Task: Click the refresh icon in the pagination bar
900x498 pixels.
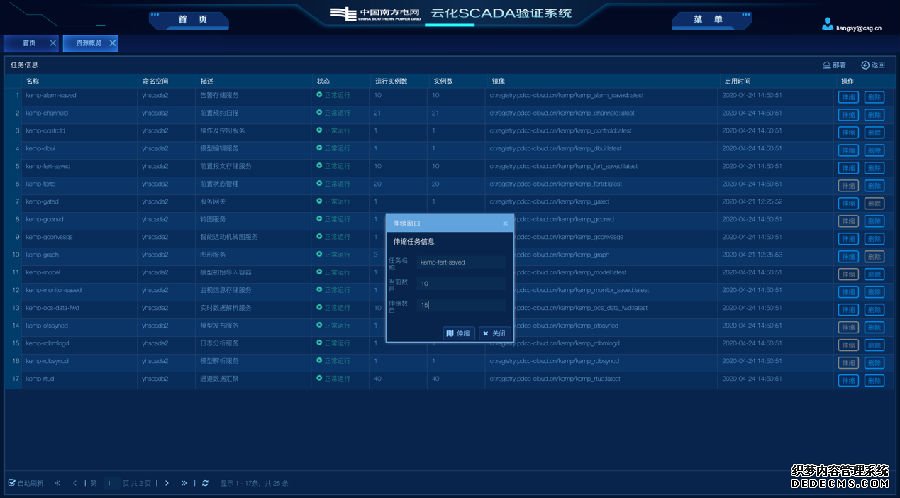Action: (x=205, y=483)
